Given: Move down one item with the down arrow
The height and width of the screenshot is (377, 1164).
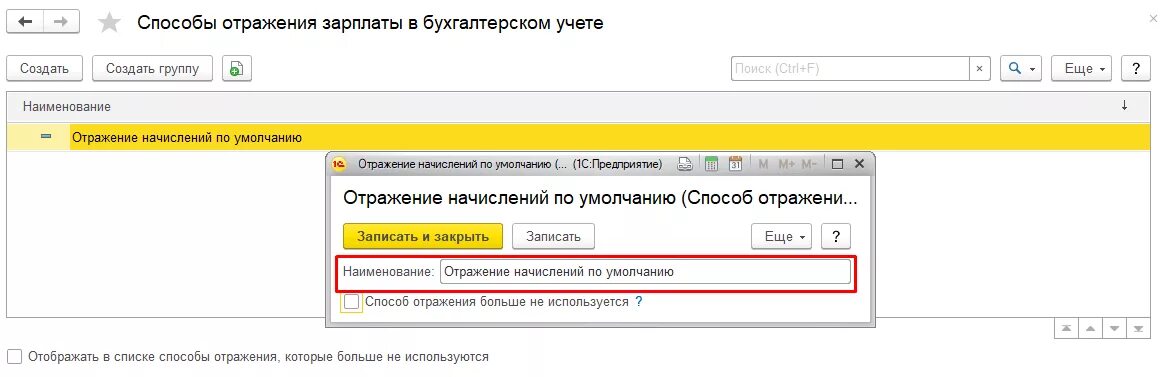Looking at the screenshot, I should pos(1114,328).
